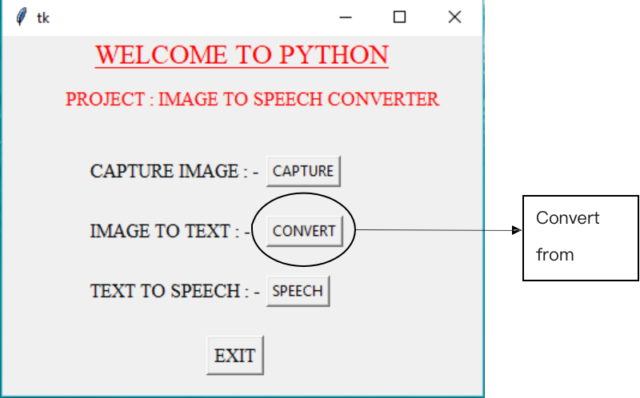Screen dimensions: 640x398
Task: Click the tk feather icon in title bar
Action: (x=21, y=17)
